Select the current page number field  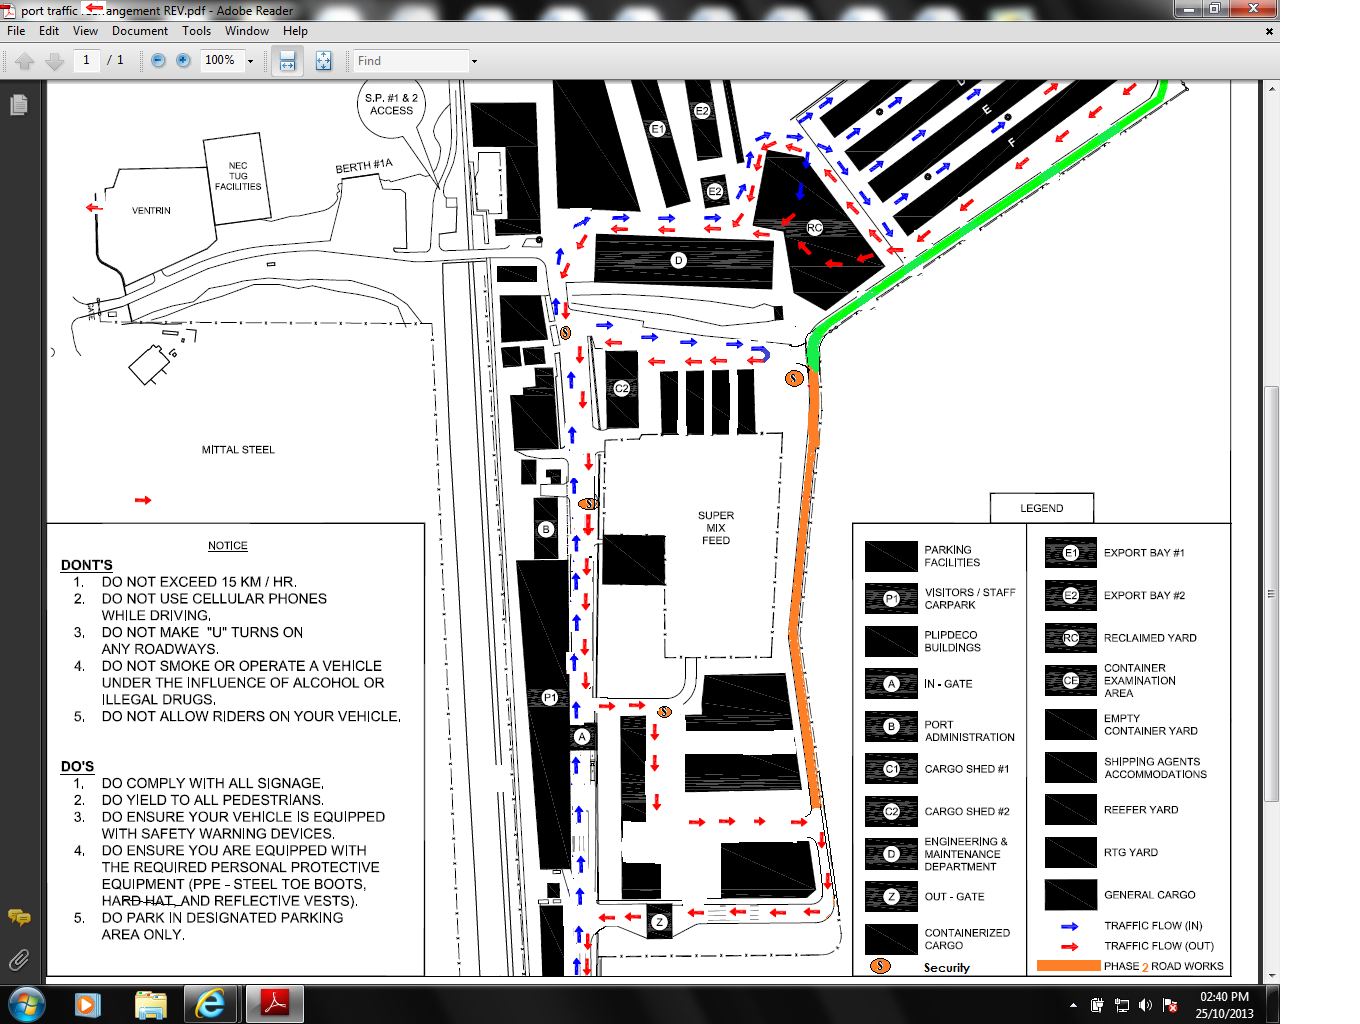[86, 61]
